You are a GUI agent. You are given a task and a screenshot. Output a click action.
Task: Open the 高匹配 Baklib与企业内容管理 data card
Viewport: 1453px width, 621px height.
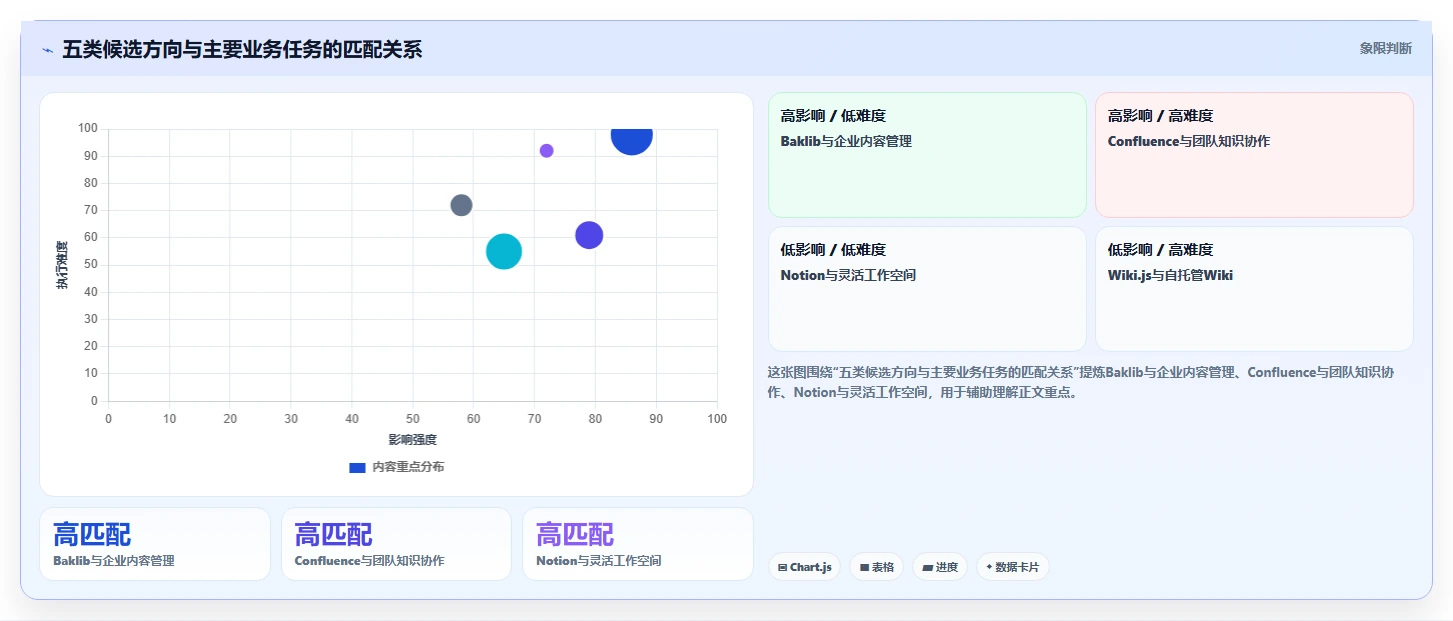point(155,544)
